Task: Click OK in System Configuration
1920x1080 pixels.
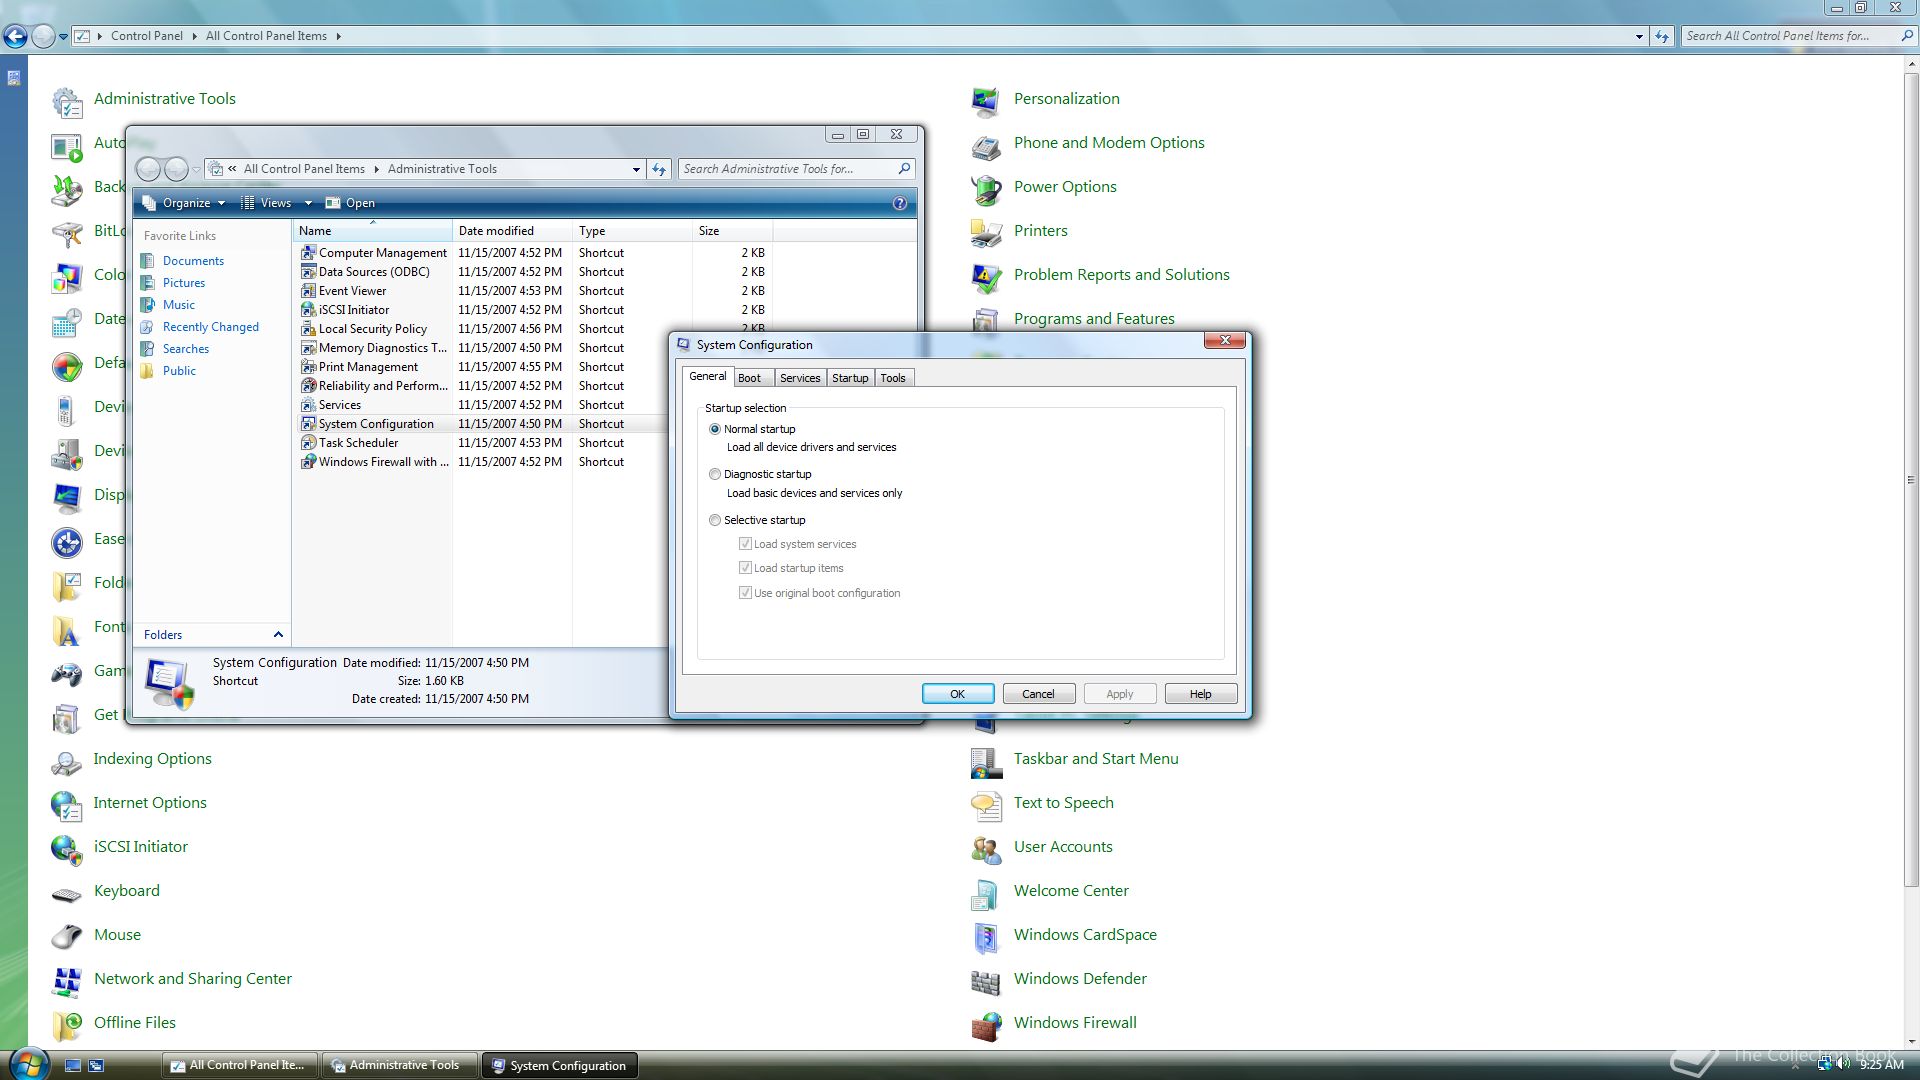Action: (x=958, y=694)
